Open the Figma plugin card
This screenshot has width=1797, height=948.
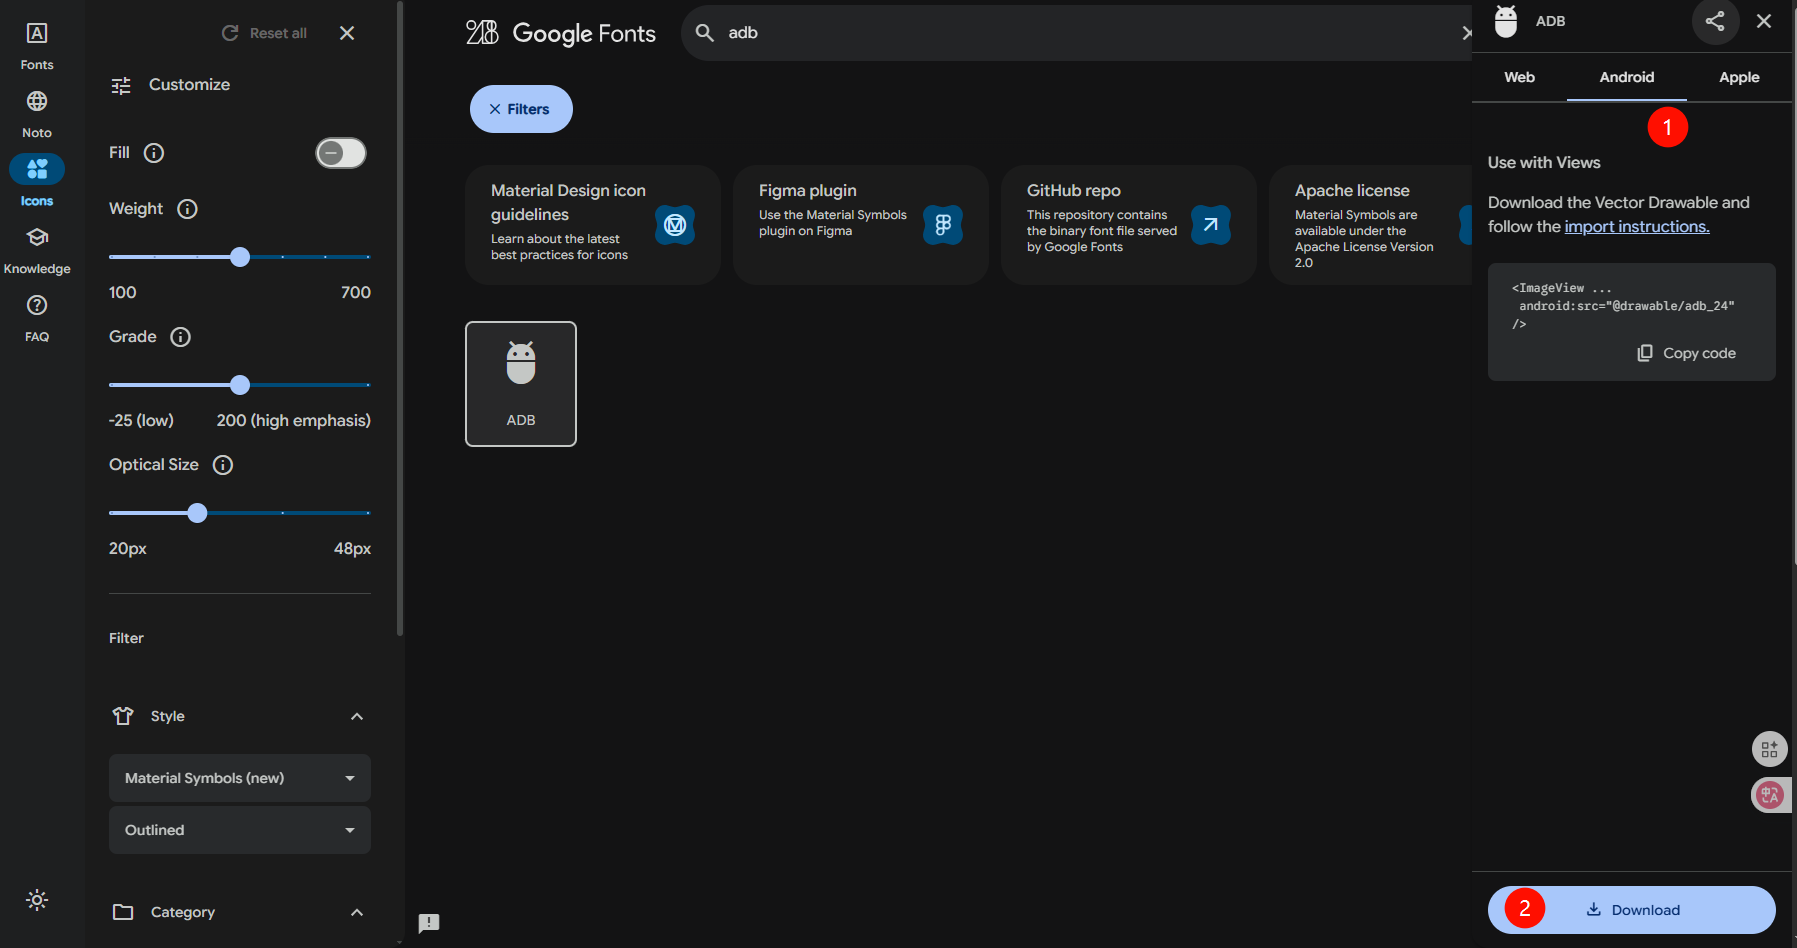click(x=861, y=225)
